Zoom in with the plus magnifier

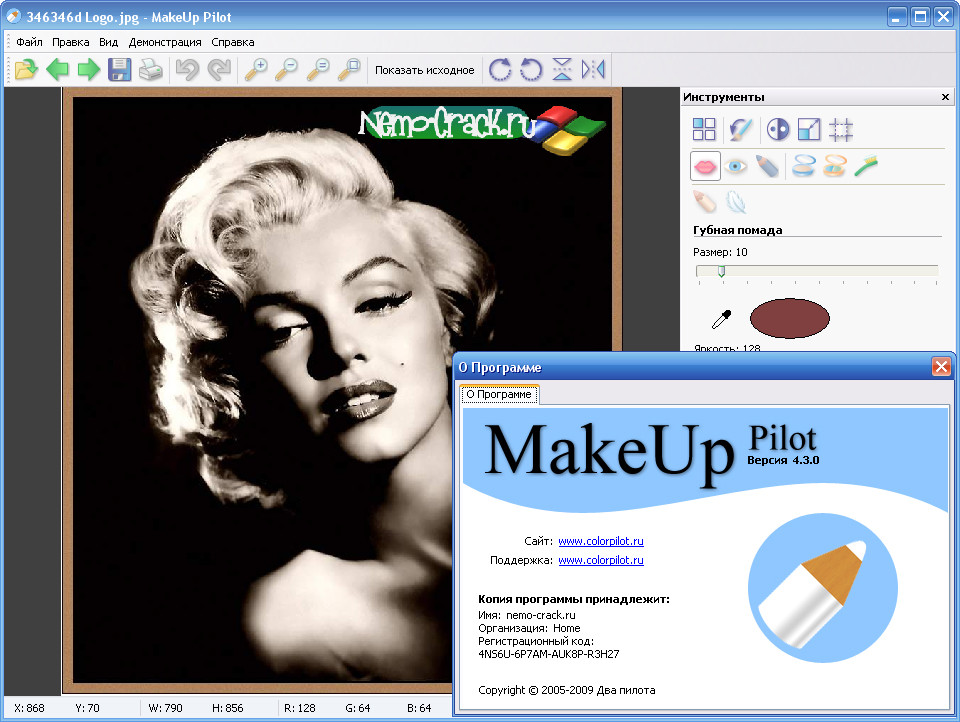point(256,69)
